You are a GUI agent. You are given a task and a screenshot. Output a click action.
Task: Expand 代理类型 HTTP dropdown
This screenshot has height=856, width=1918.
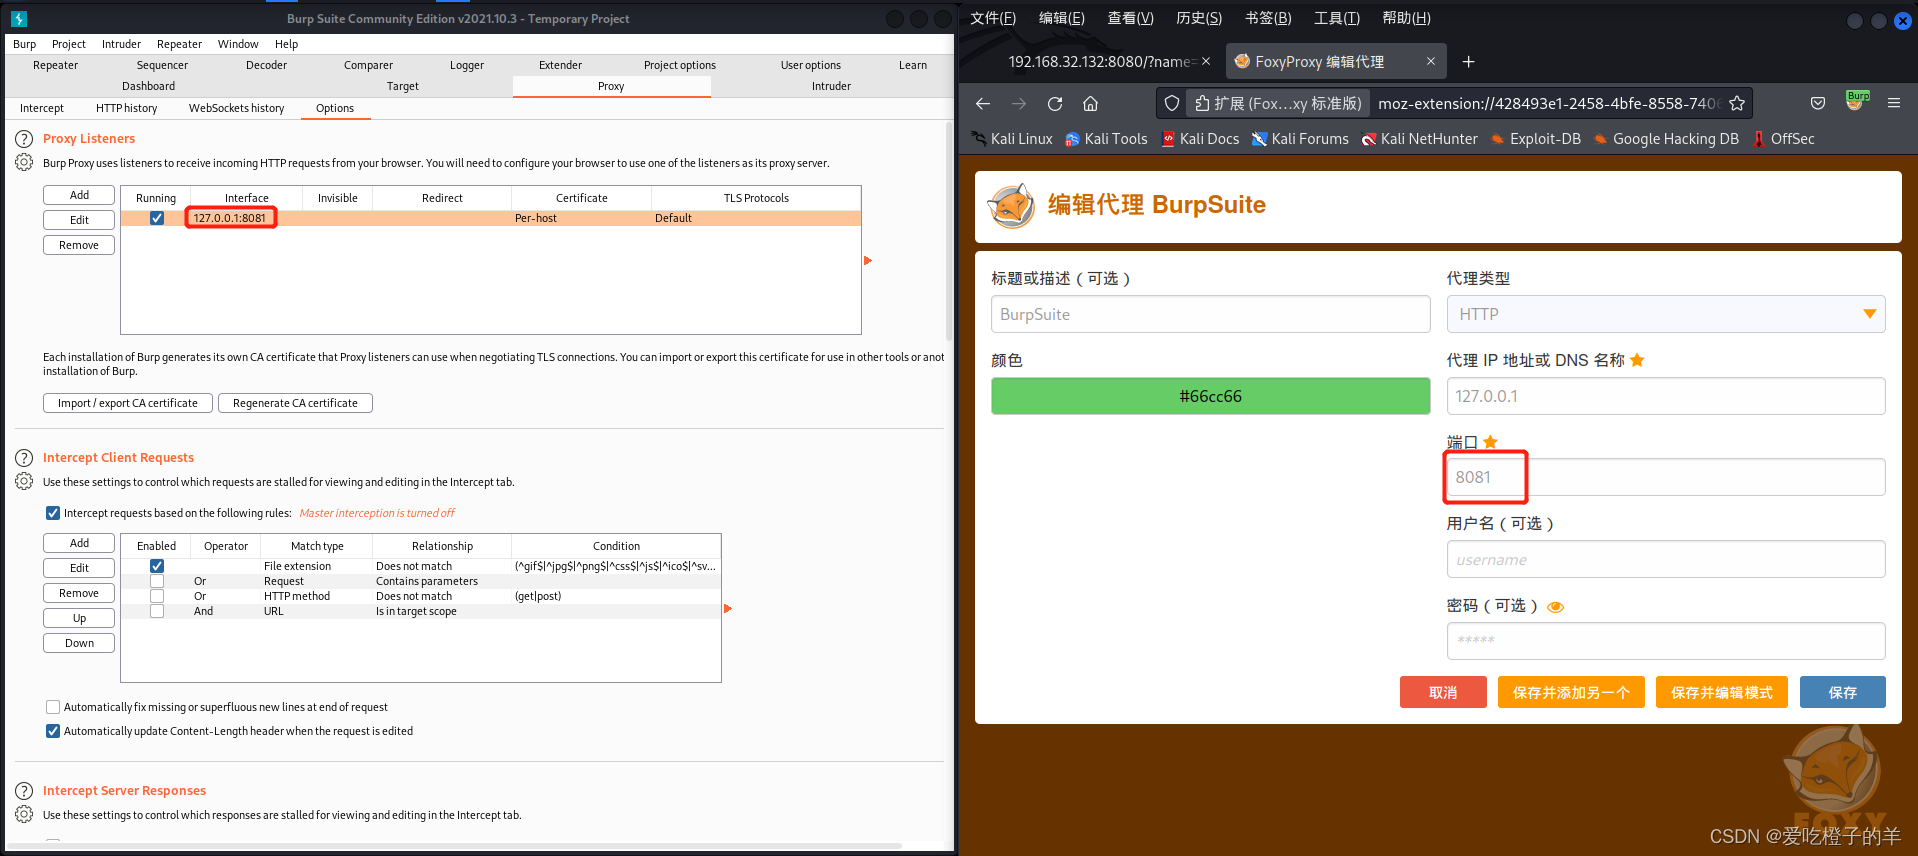coord(1666,314)
